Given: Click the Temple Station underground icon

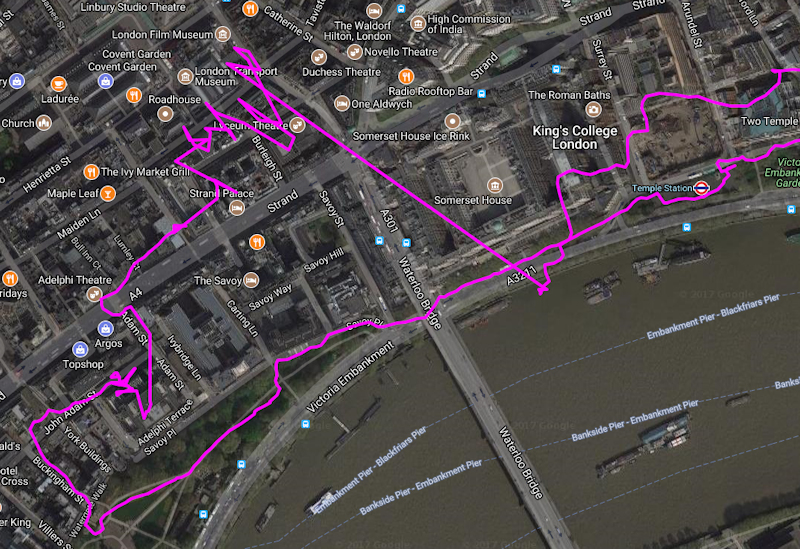Looking at the screenshot, I should tap(702, 188).
